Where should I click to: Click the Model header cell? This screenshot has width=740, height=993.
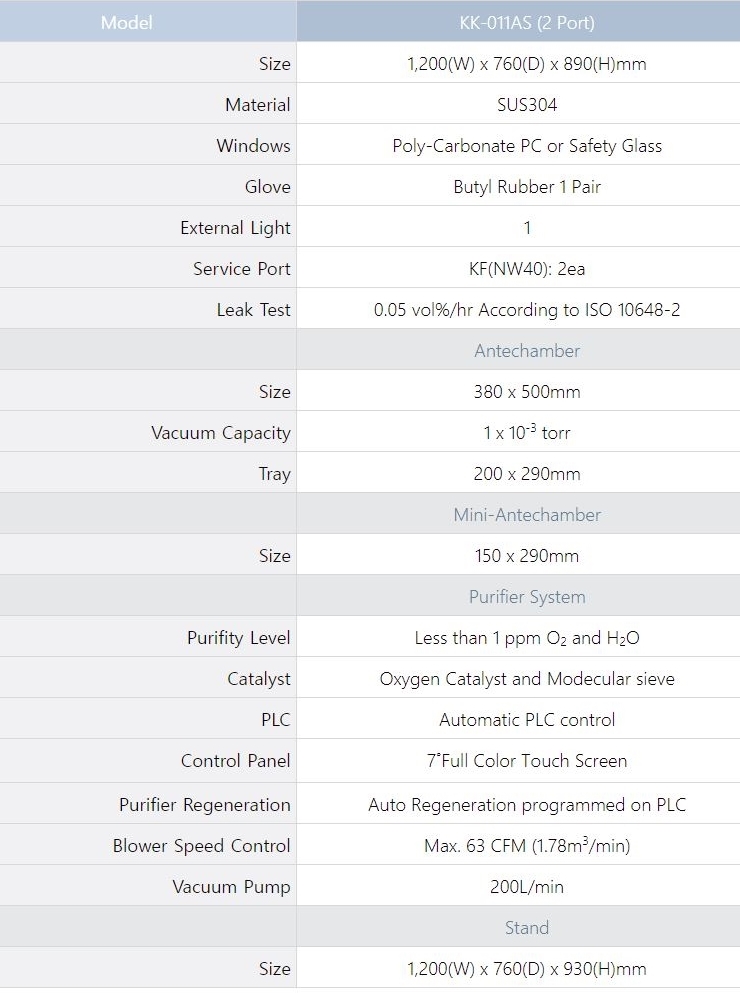(x=127, y=22)
